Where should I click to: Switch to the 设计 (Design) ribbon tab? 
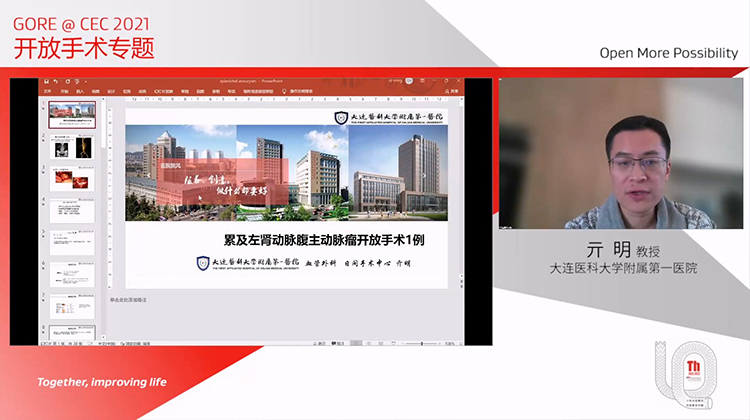point(111,91)
